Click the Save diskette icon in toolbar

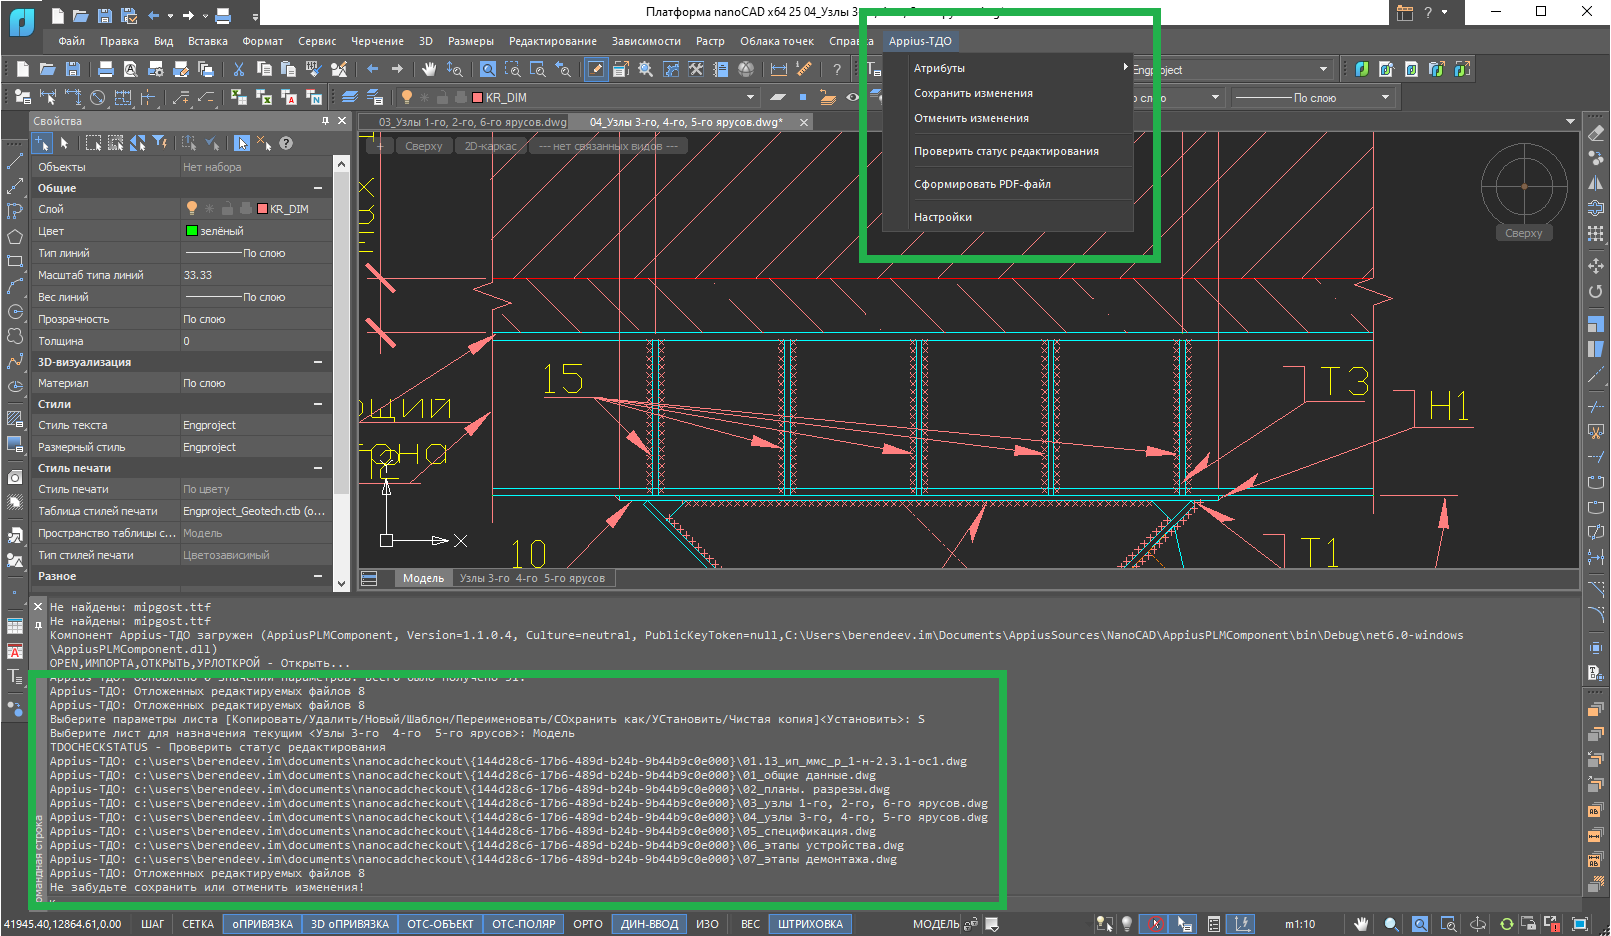(73, 69)
